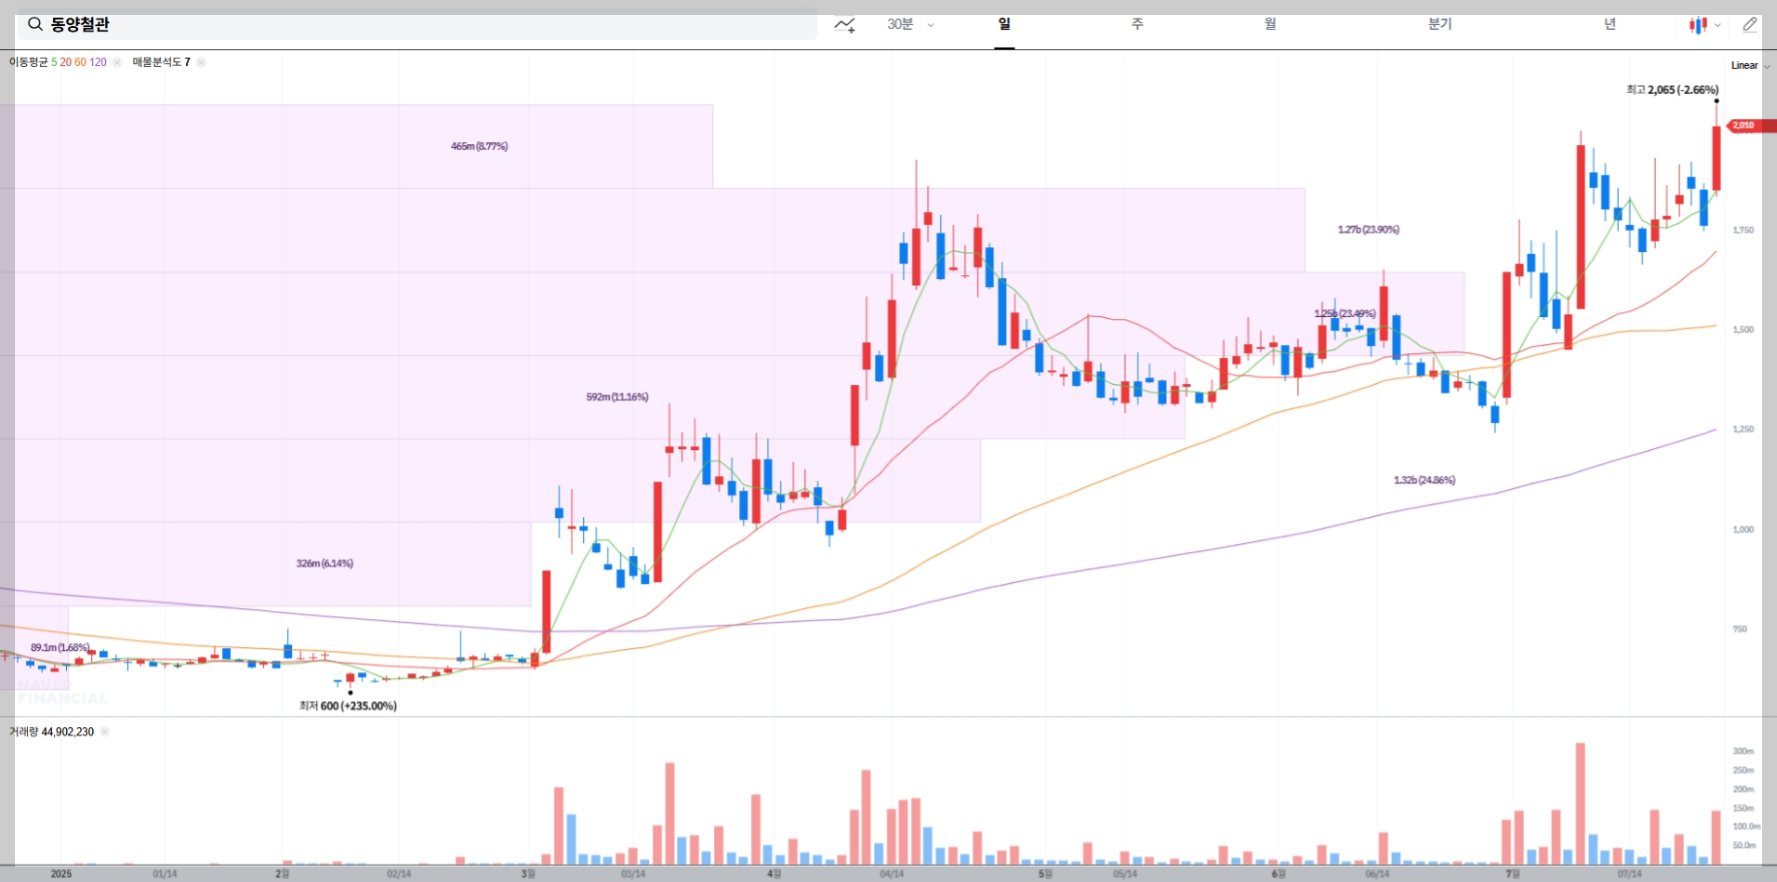Click the 4월 date axis label
This screenshot has height=882, width=1777.
(x=773, y=874)
